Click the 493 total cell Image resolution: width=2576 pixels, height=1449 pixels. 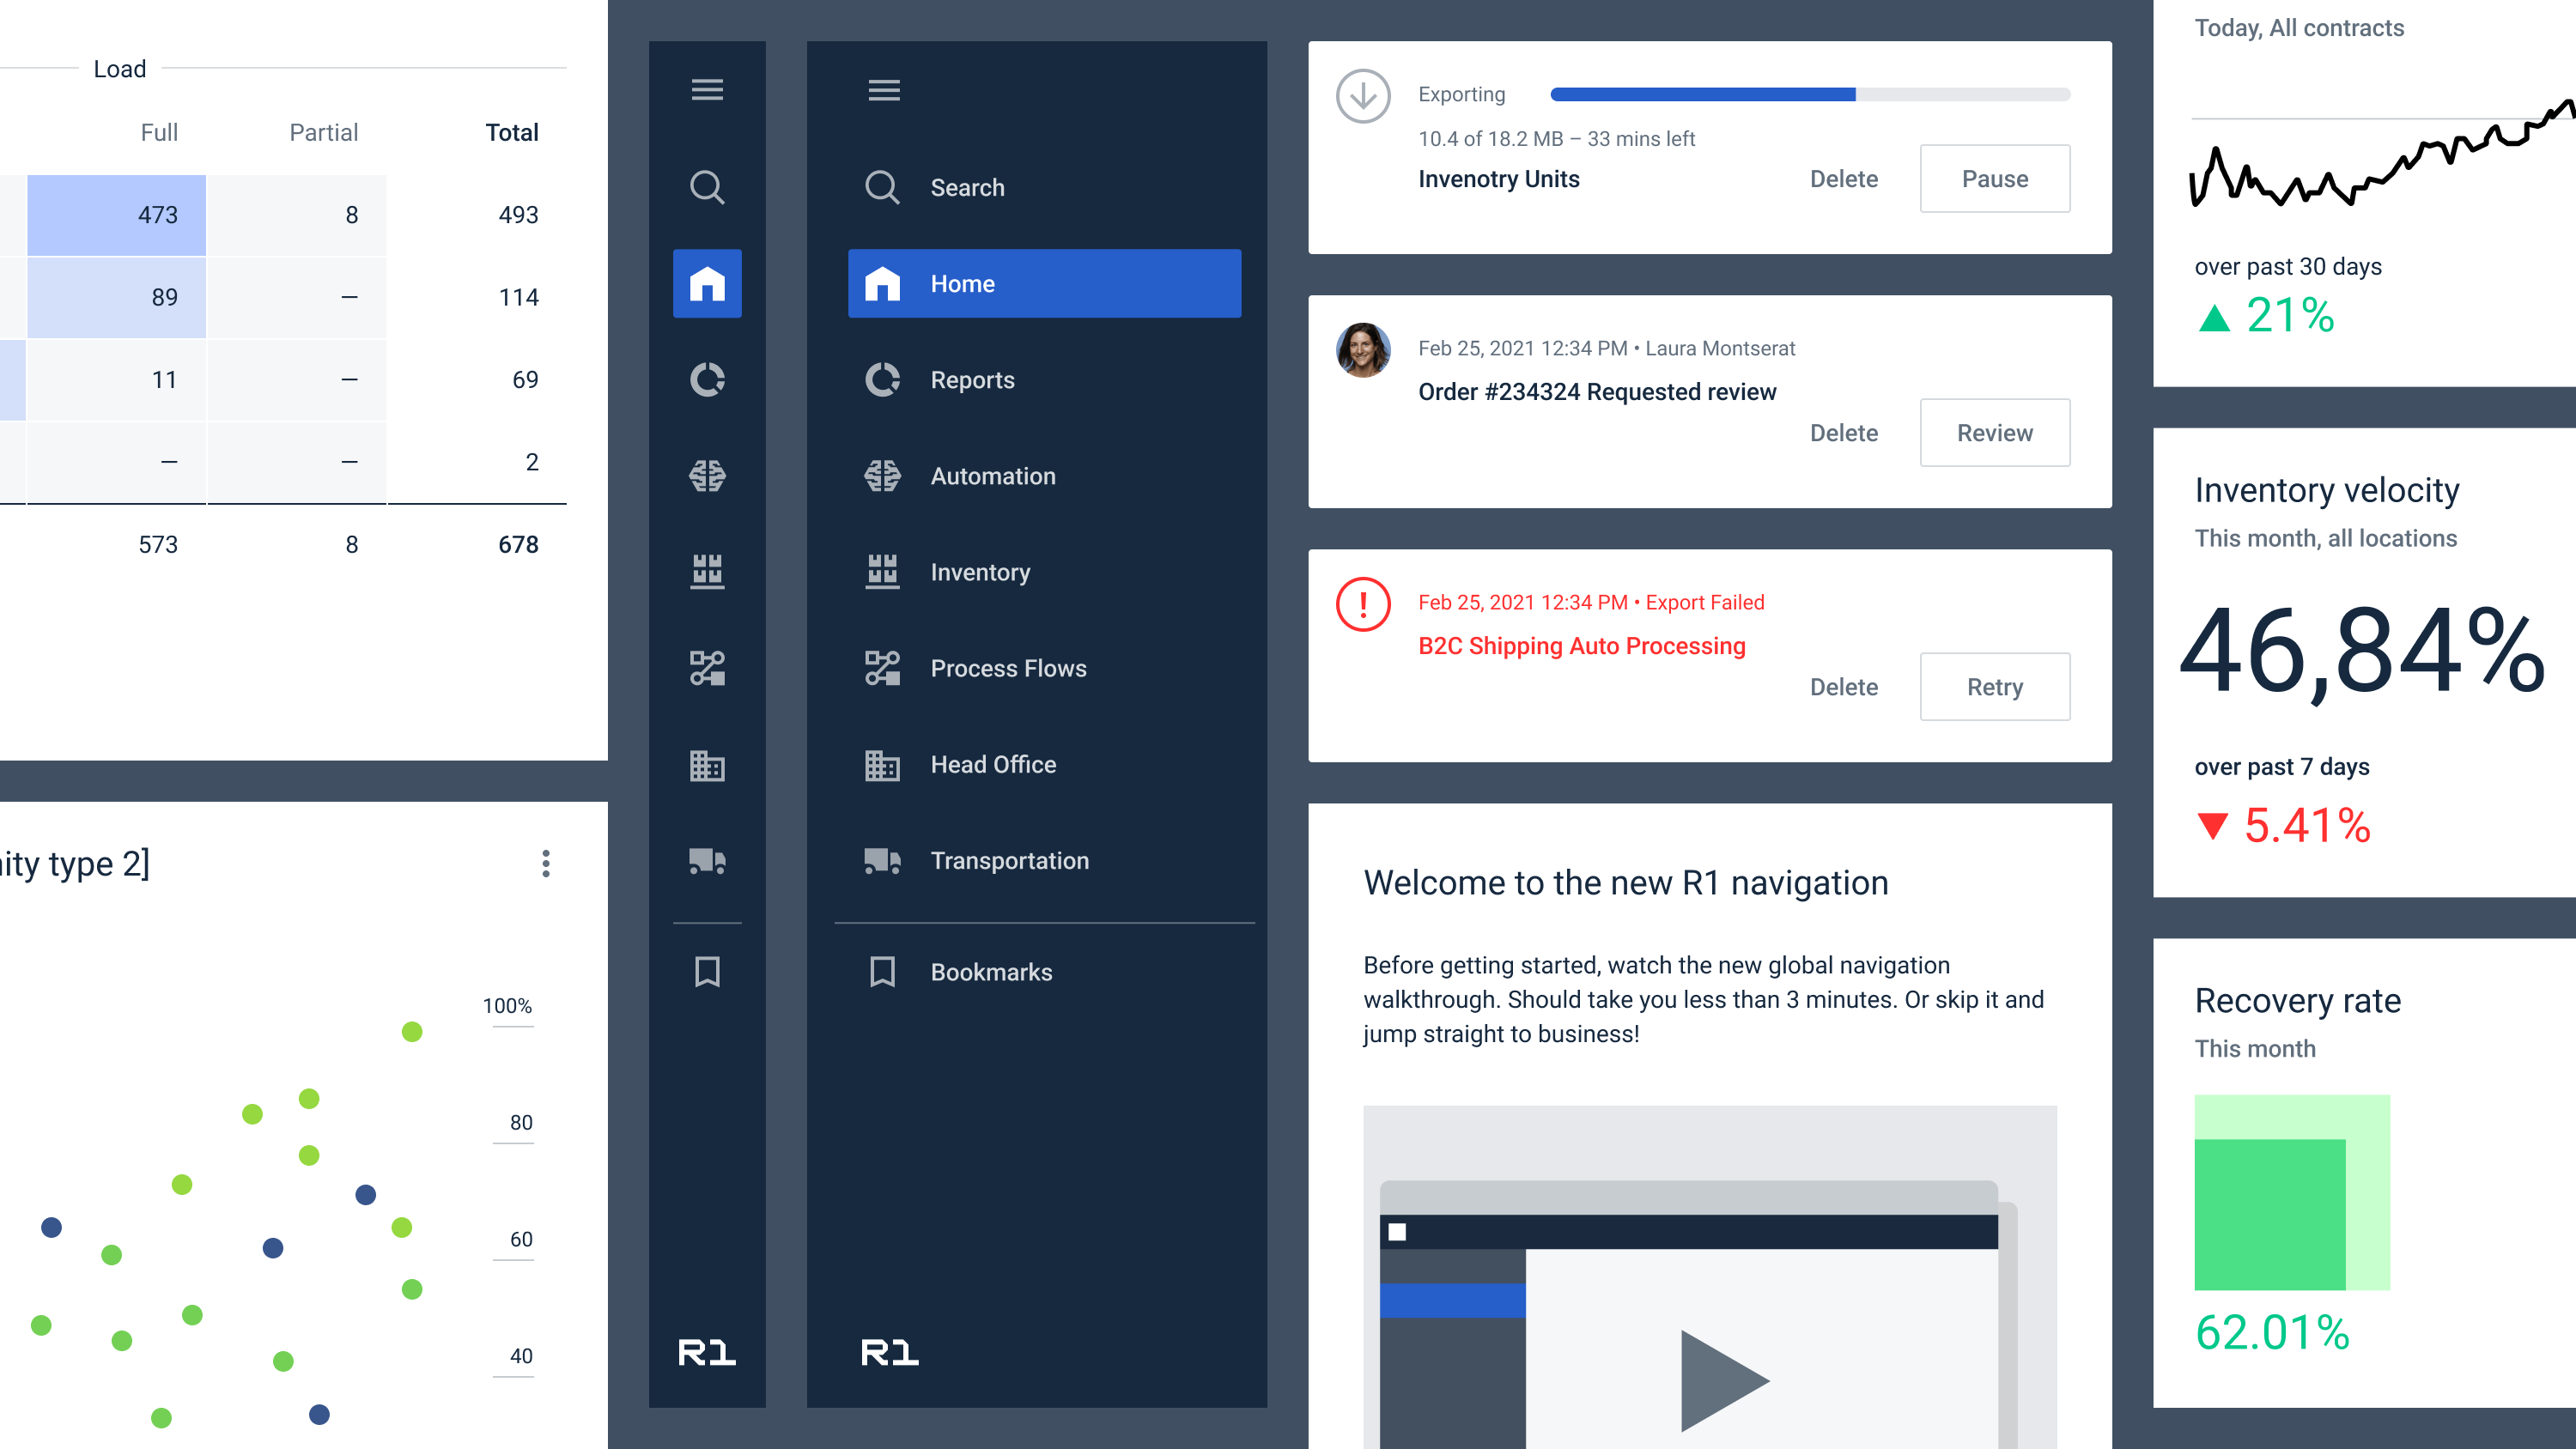tap(518, 215)
